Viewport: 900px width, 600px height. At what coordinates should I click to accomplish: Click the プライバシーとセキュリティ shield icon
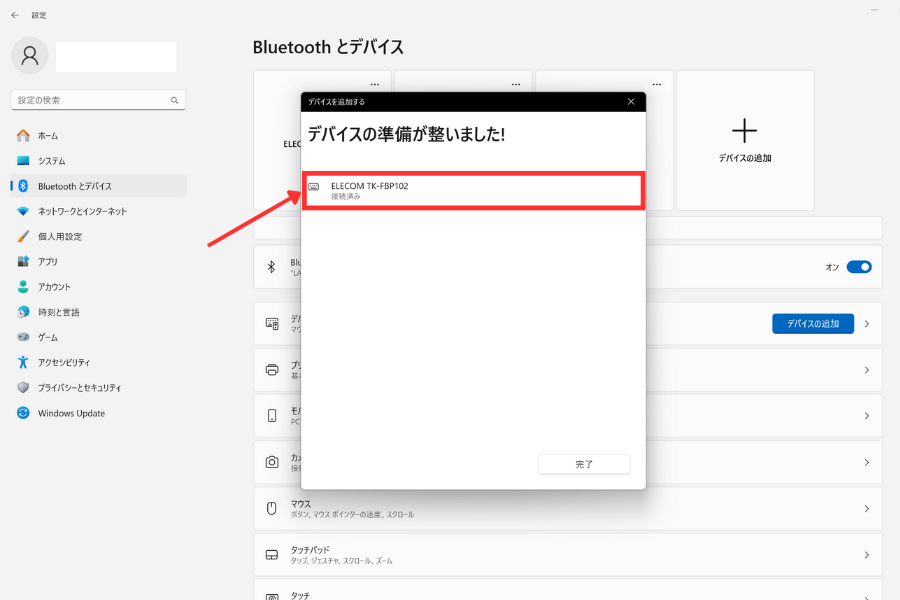23,388
